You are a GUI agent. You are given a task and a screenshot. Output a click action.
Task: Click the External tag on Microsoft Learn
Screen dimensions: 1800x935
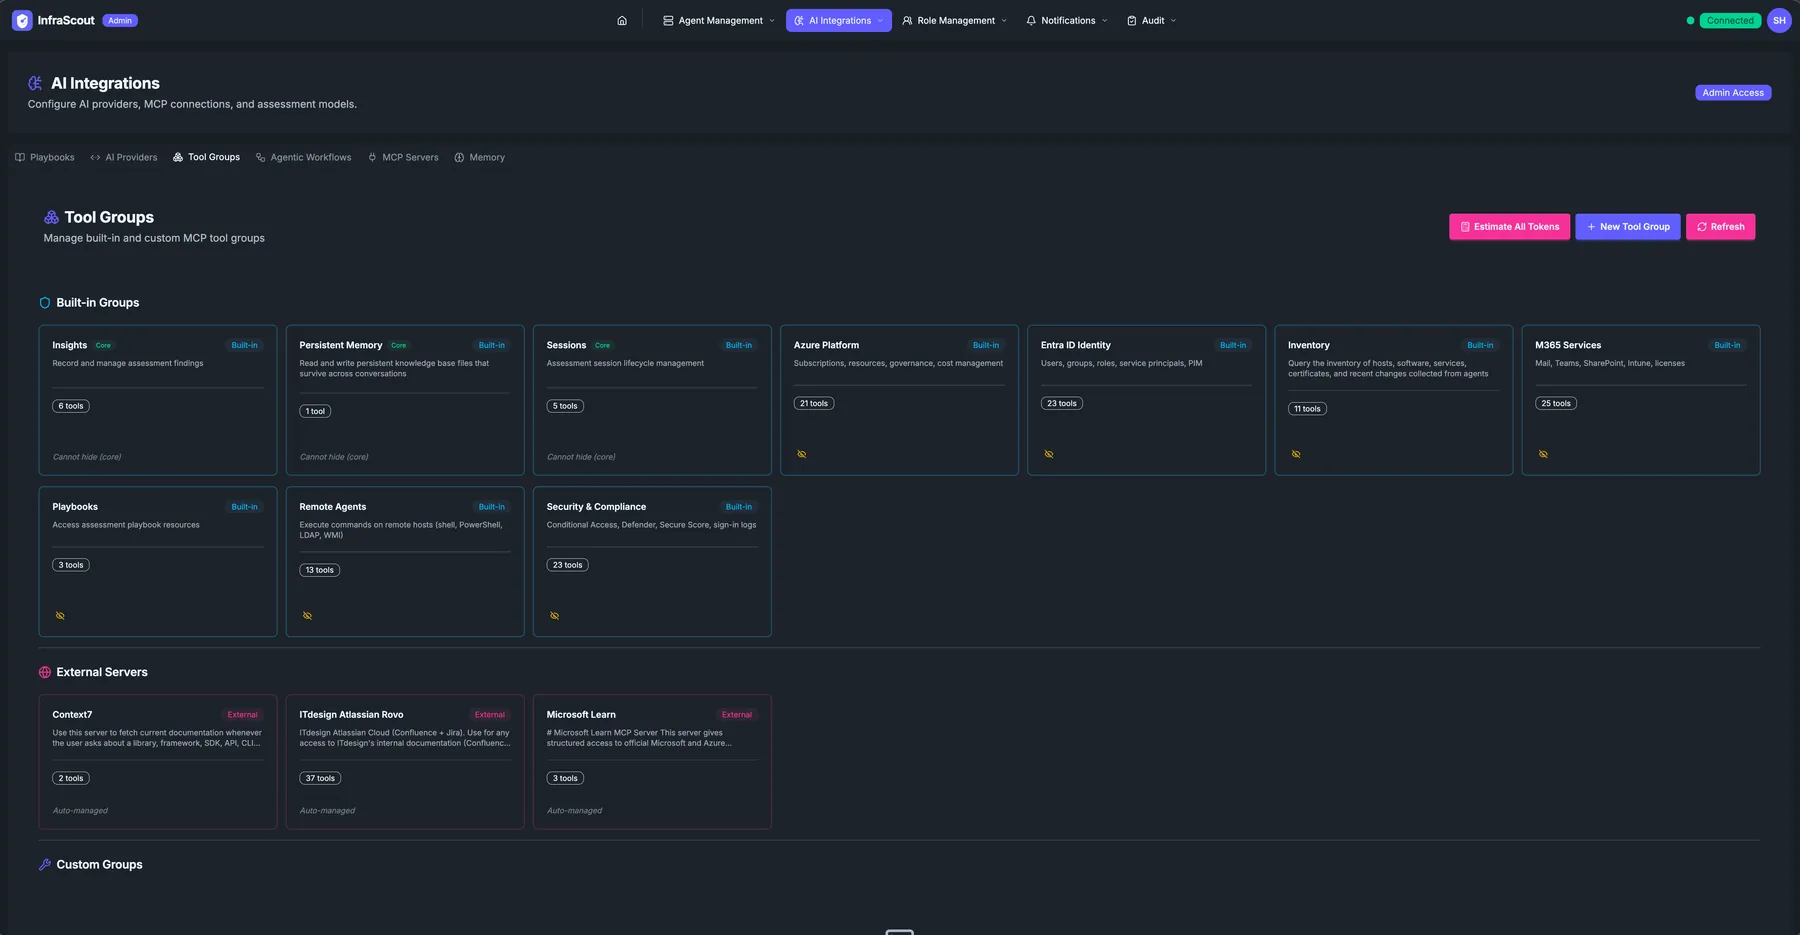[x=737, y=715]
